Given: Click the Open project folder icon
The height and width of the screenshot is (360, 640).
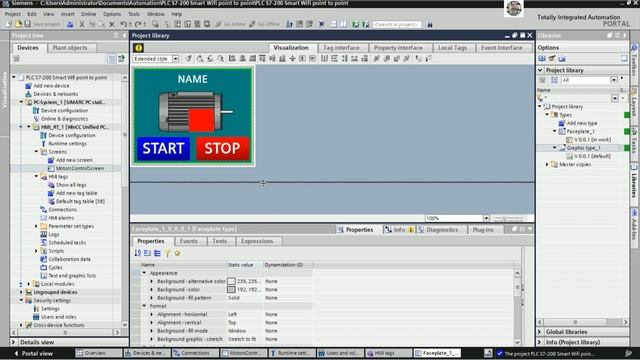Looking at the screenshot, I should click(18, 24).
